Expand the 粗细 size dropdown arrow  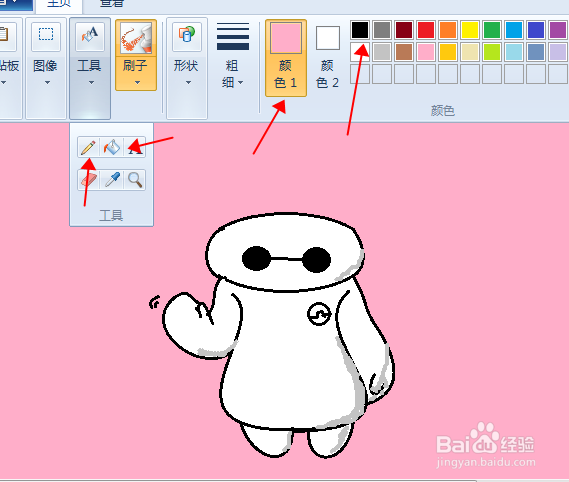point(241,83)
